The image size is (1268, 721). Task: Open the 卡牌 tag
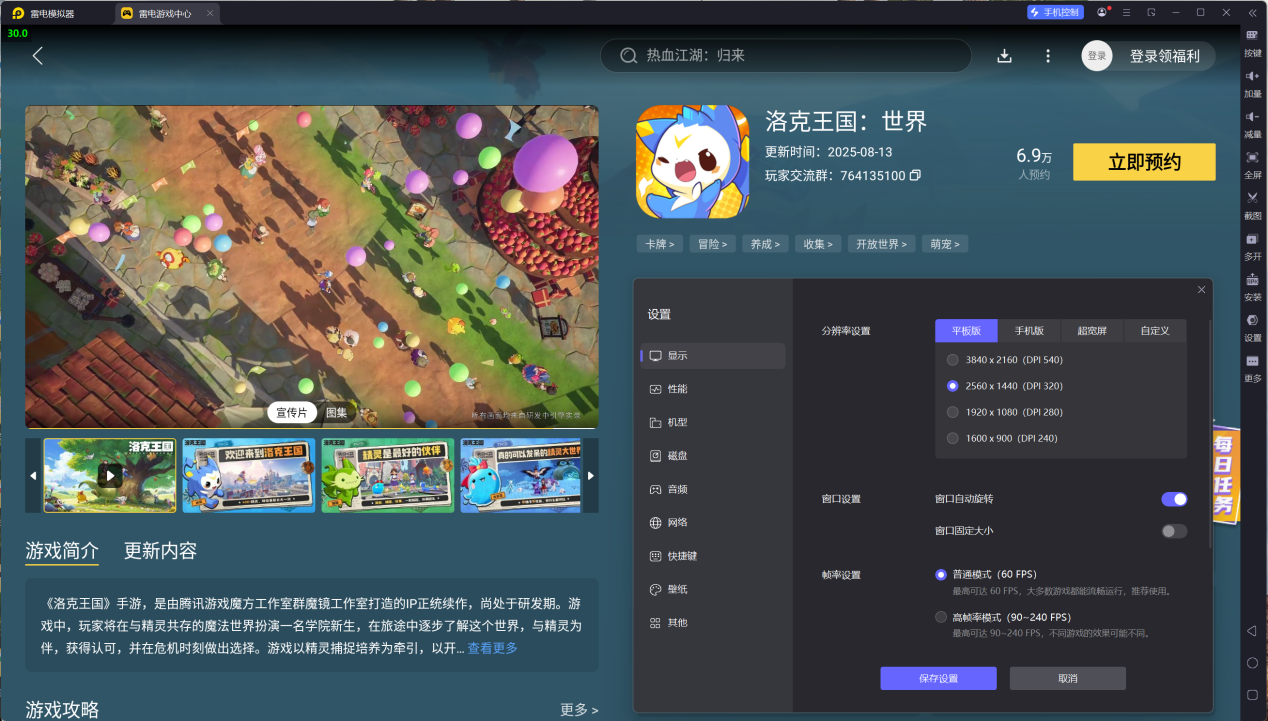659,244
